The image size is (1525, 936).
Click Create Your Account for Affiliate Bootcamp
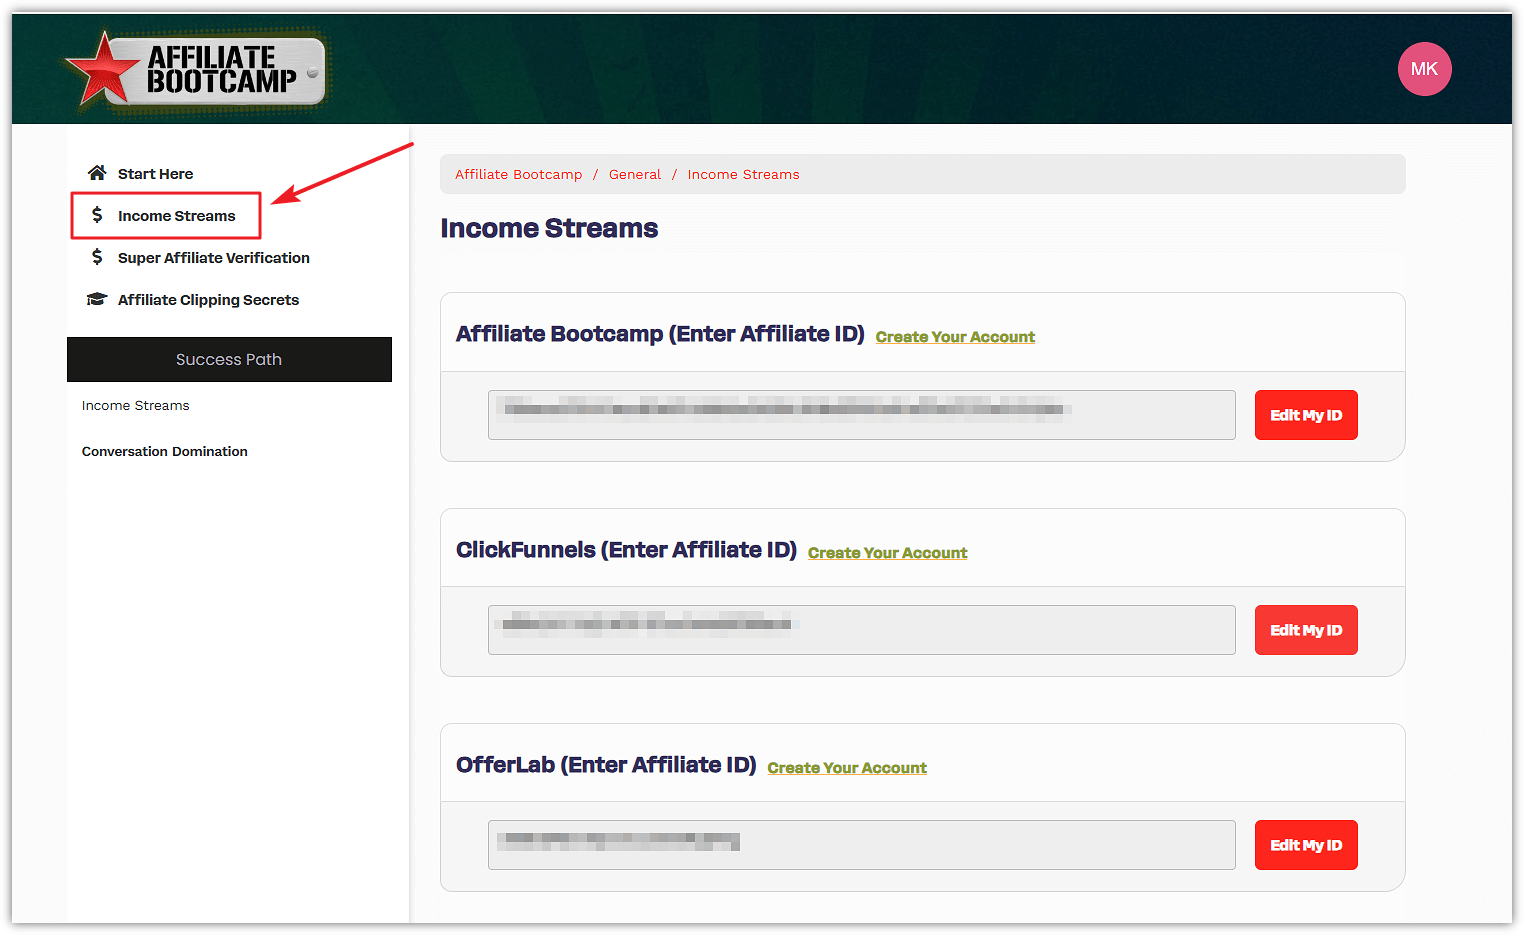[955, 337]
